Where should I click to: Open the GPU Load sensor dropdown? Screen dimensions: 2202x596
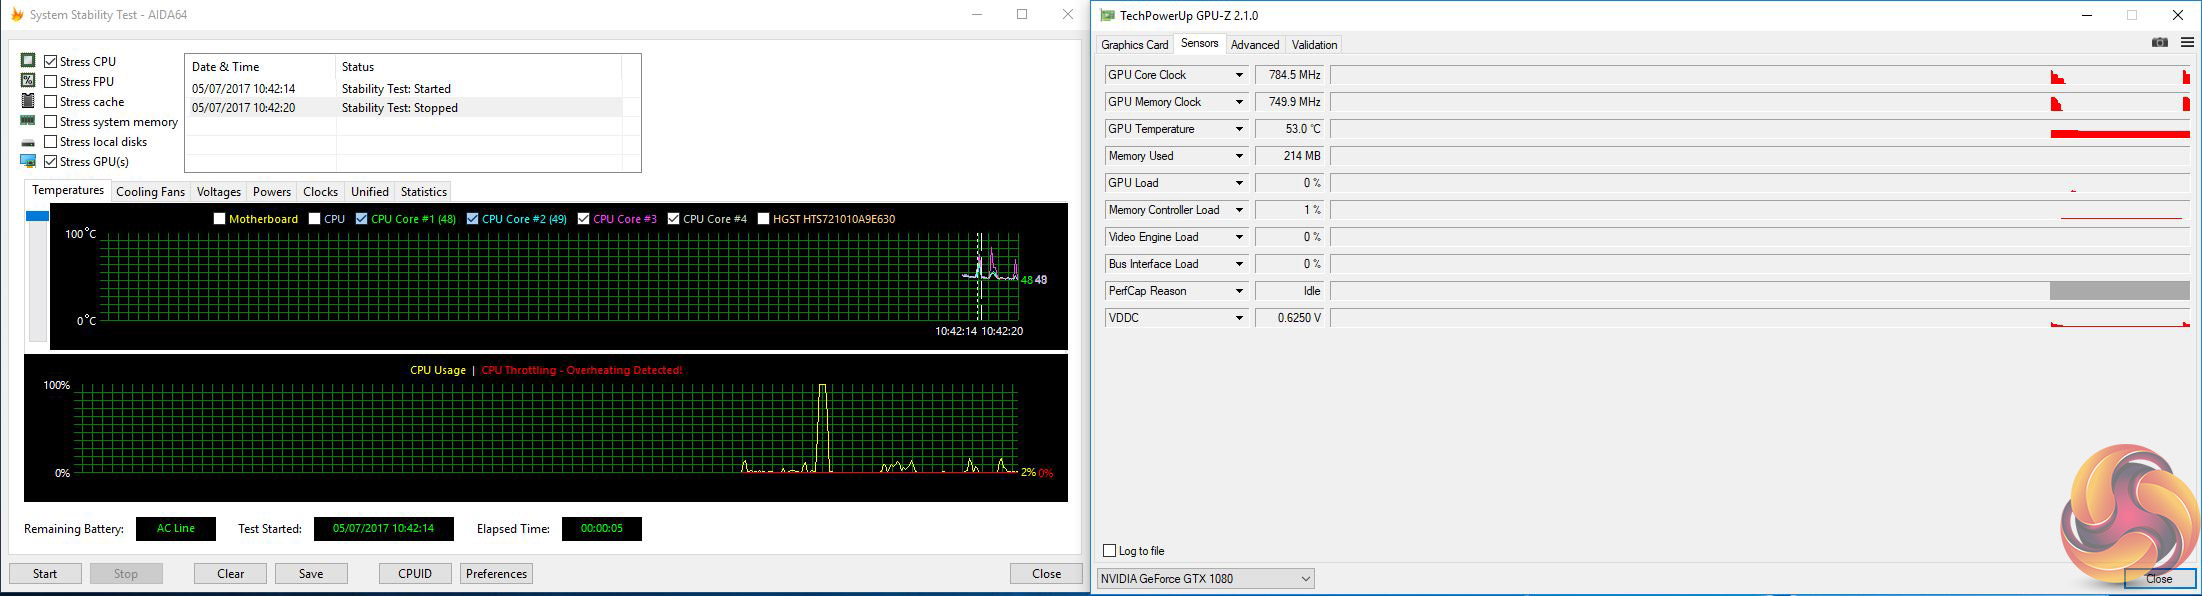pos(1239,183)
